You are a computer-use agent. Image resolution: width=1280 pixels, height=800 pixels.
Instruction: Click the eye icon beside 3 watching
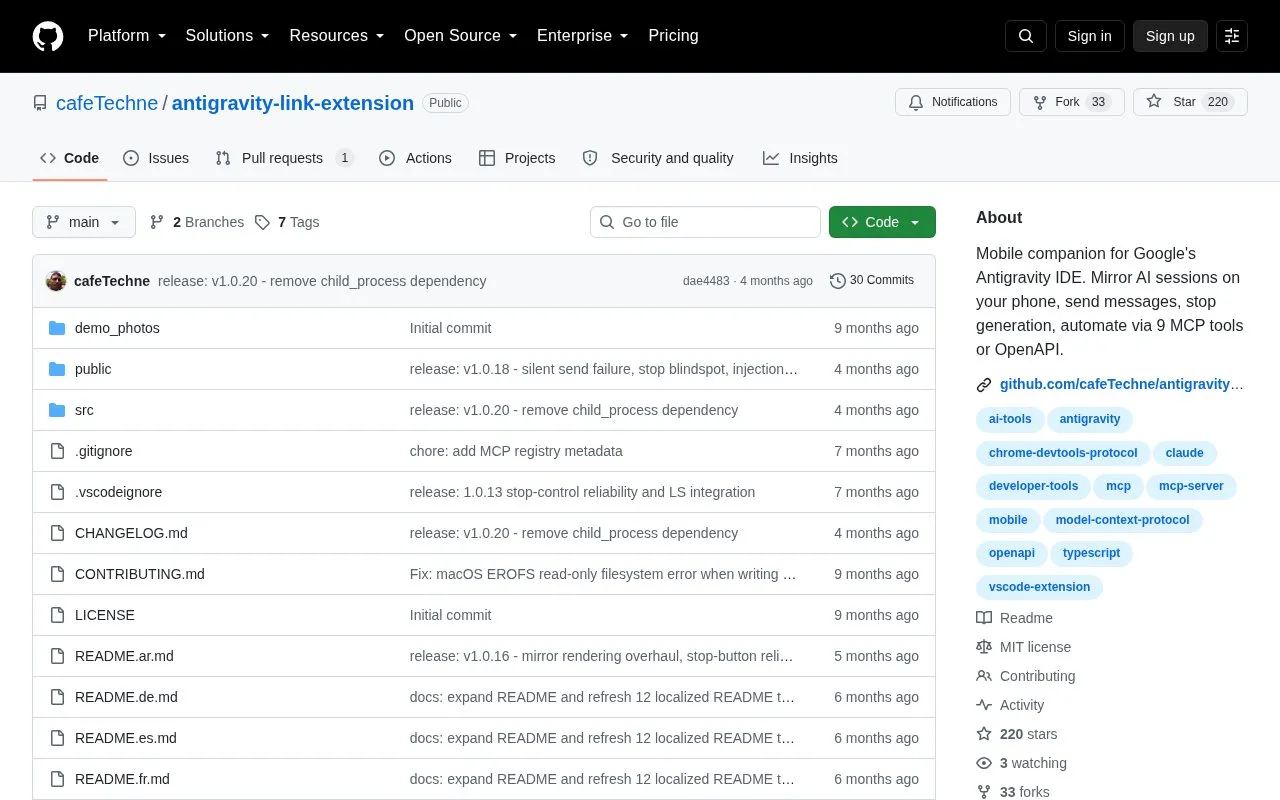[984, 763]
